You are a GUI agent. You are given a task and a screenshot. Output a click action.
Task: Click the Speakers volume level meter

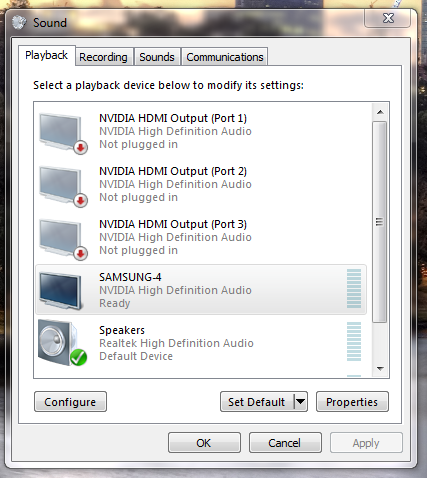coord(354,342)
